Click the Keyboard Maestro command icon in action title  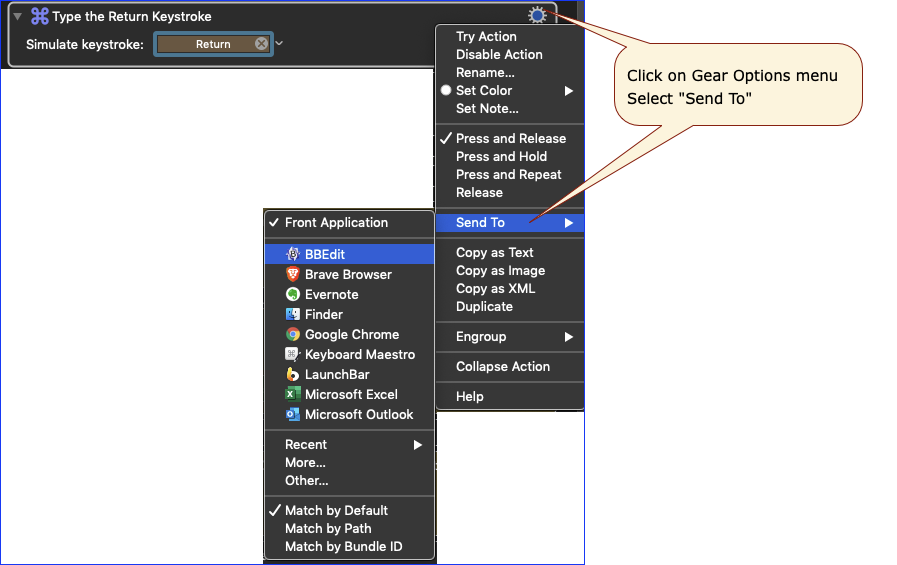tap(39, 16)
